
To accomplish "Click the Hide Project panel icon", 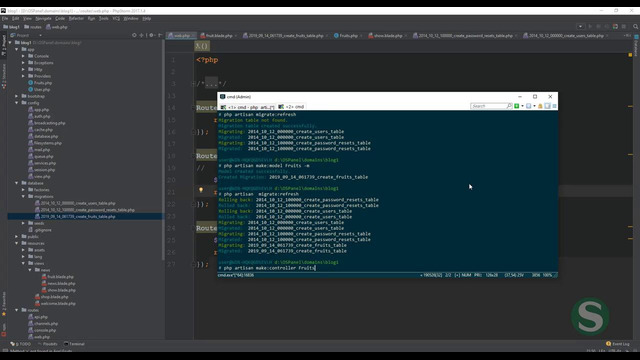I will (x=160, y=36).
